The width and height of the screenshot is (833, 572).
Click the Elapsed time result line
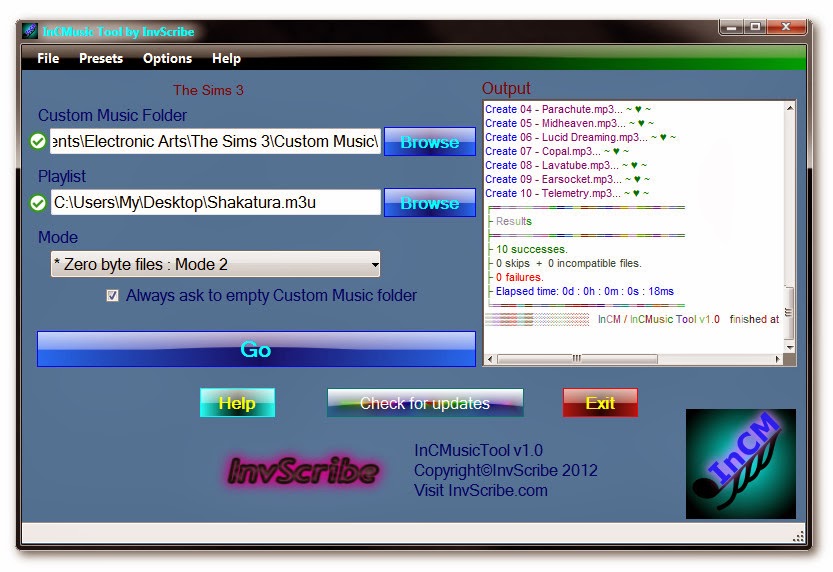point(584,291)
